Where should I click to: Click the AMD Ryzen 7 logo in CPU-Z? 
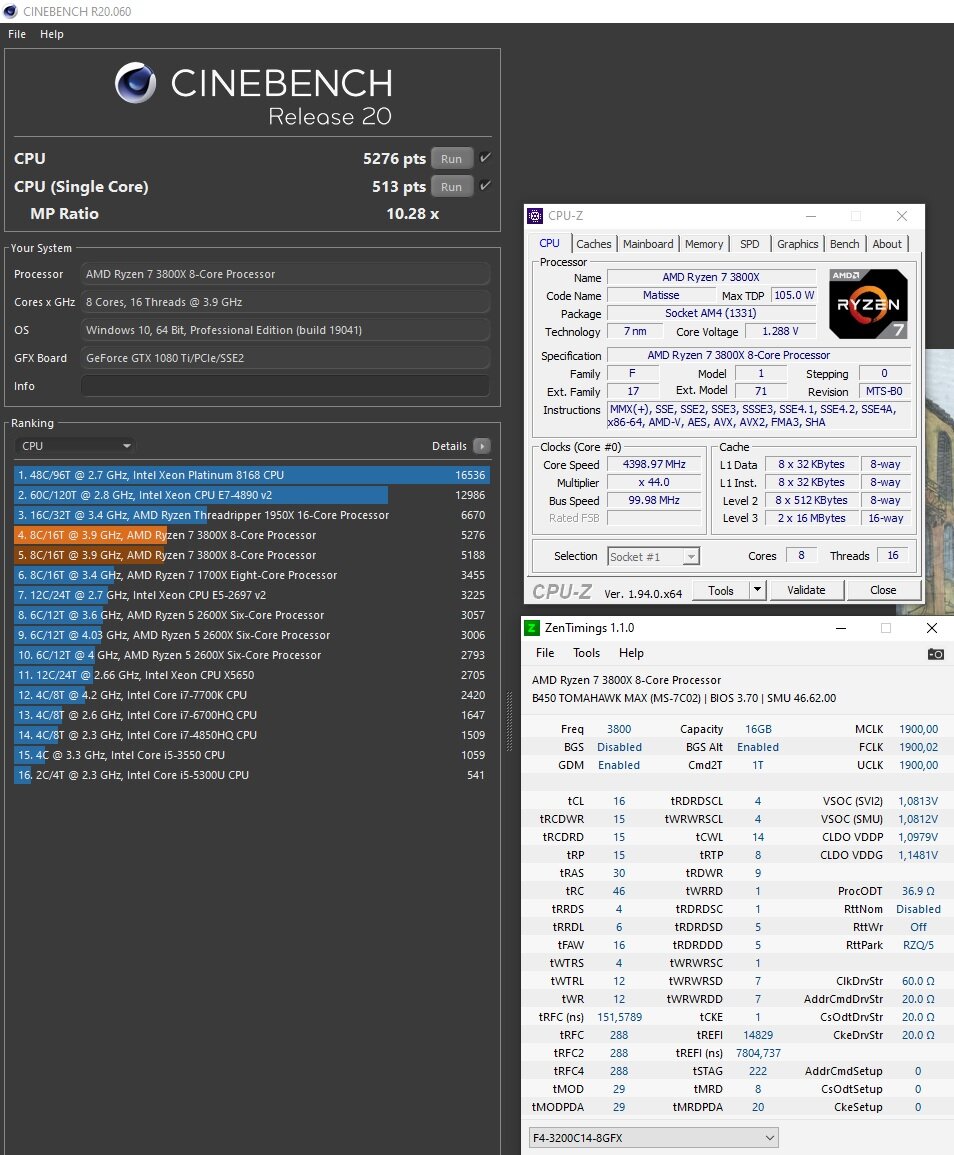tap(868, 303)
